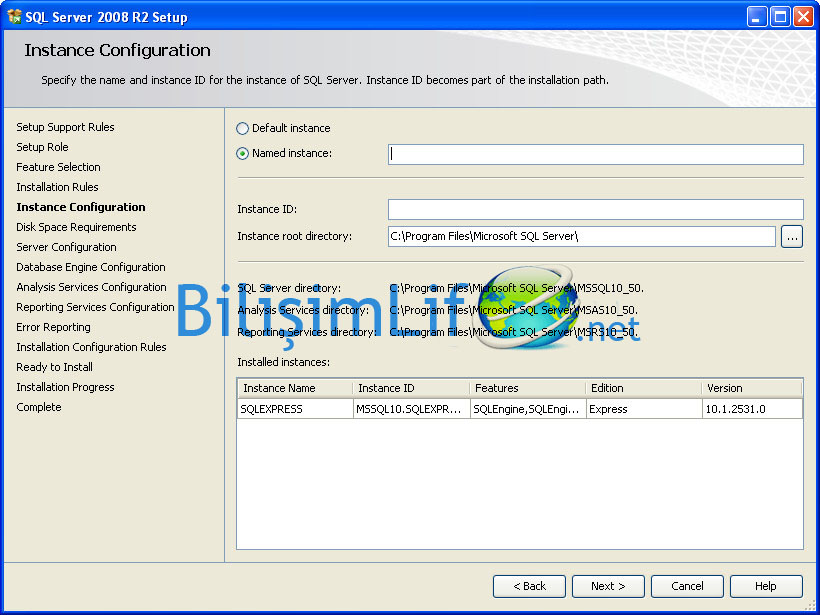This screenshot has height=615, width=820.
Task: Click the Named instance text field
Action: click(596, 154)
